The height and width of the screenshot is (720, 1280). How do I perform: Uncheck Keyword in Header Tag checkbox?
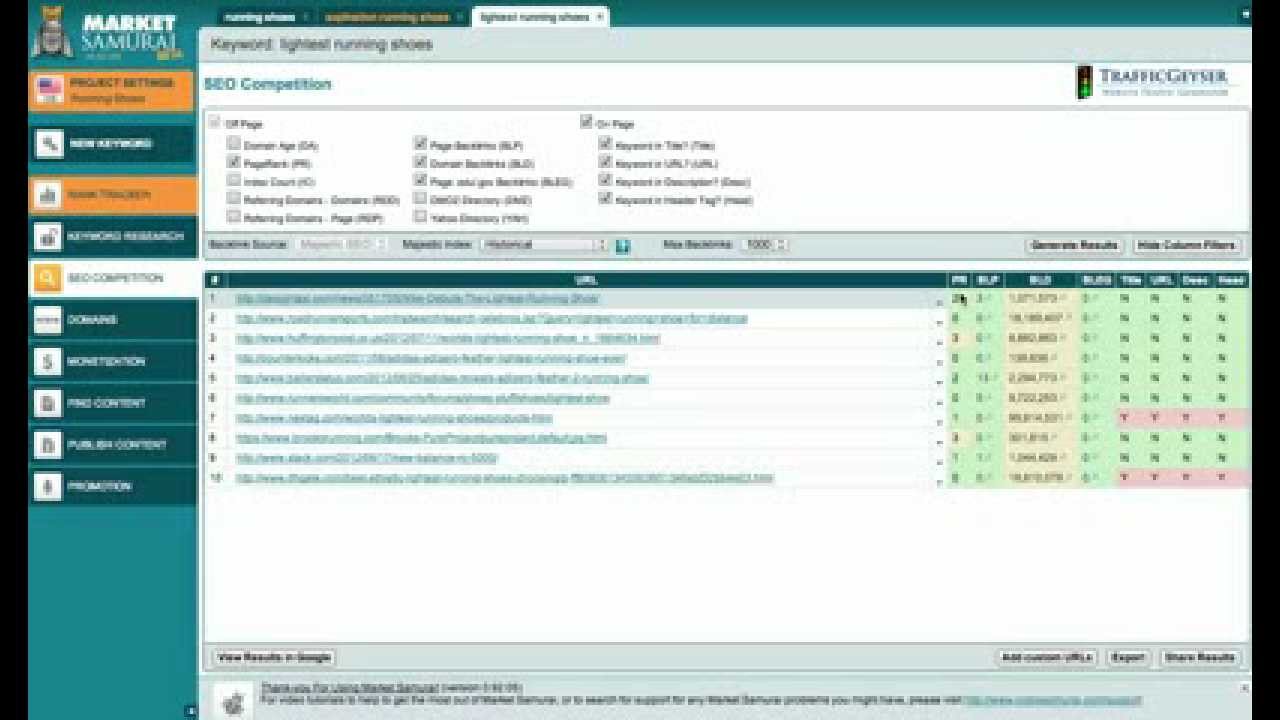click(x=605, y=198)
